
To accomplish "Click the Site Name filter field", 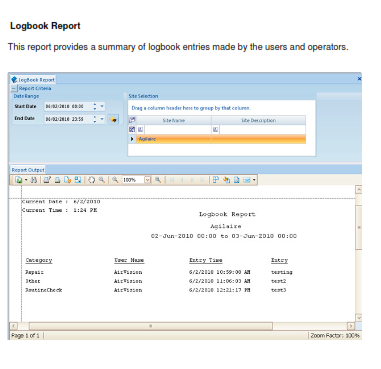I will point(178,129).
